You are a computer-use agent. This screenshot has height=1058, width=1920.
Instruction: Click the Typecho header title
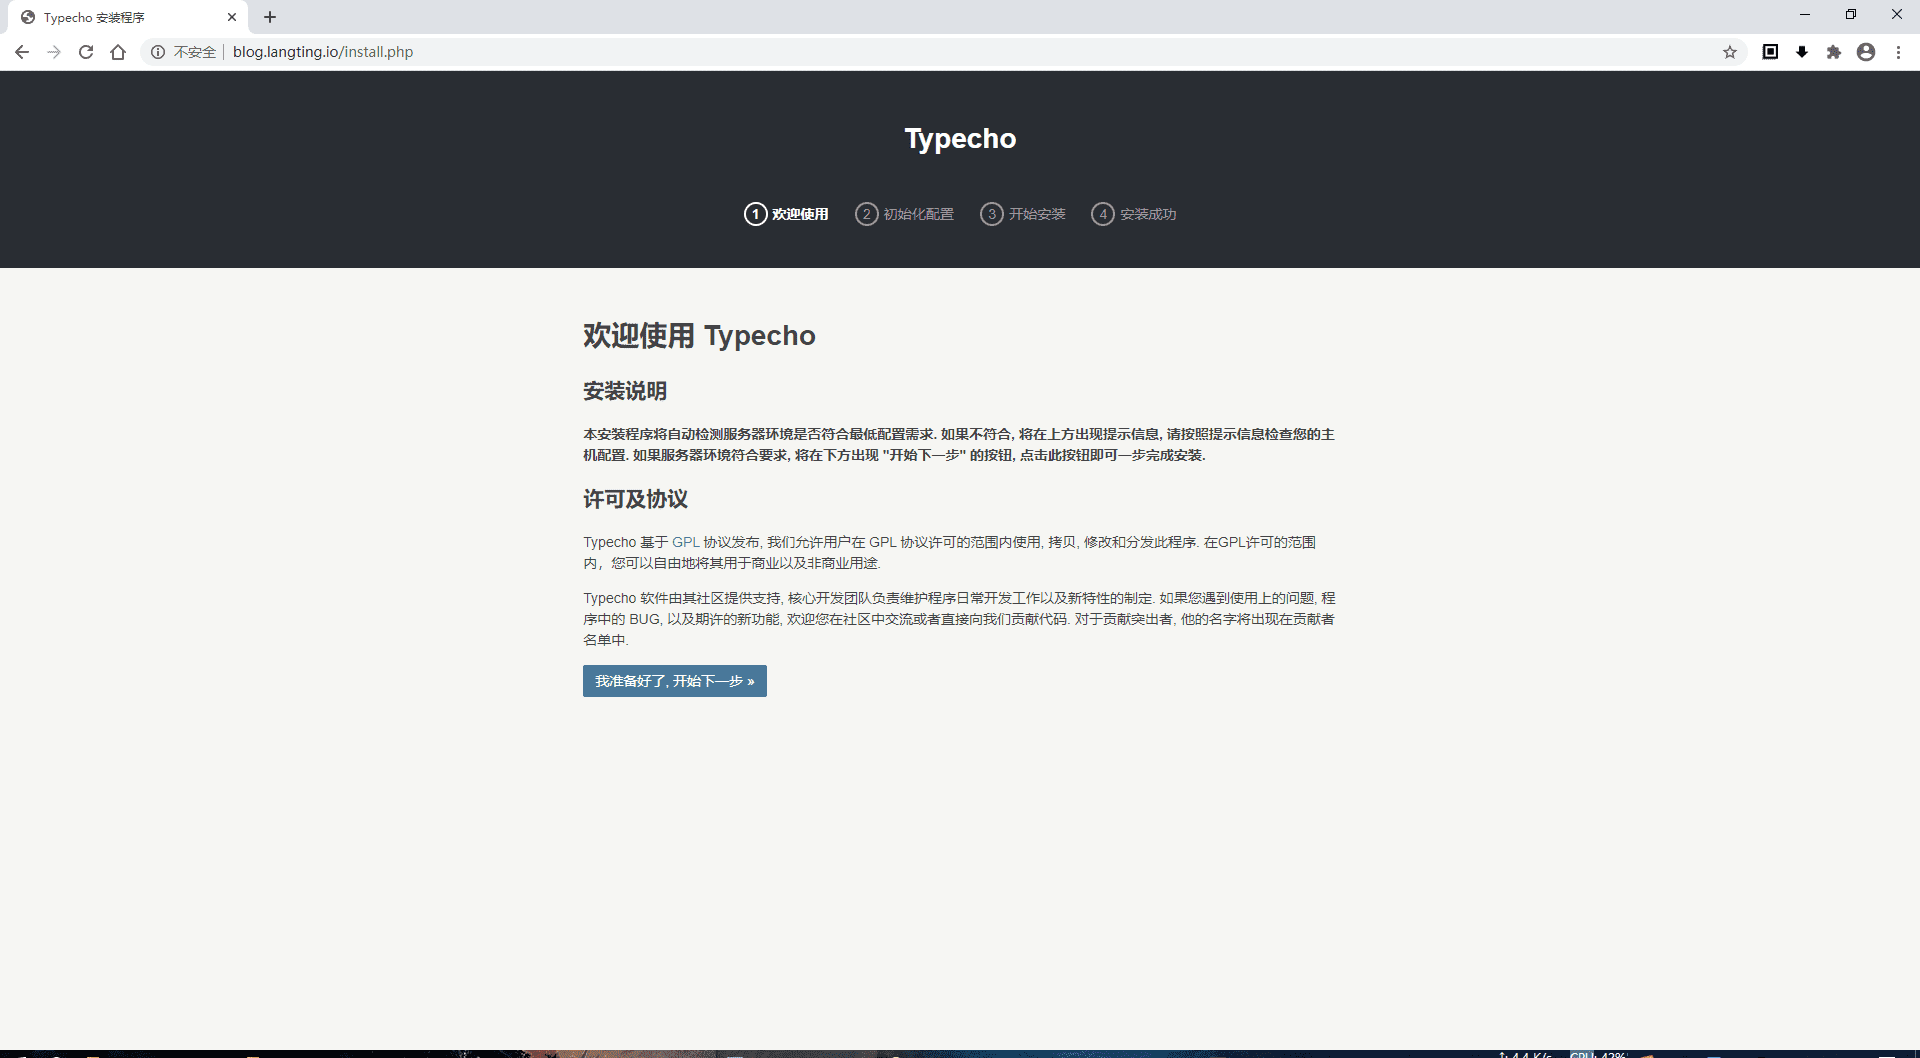tap(960, 138)
